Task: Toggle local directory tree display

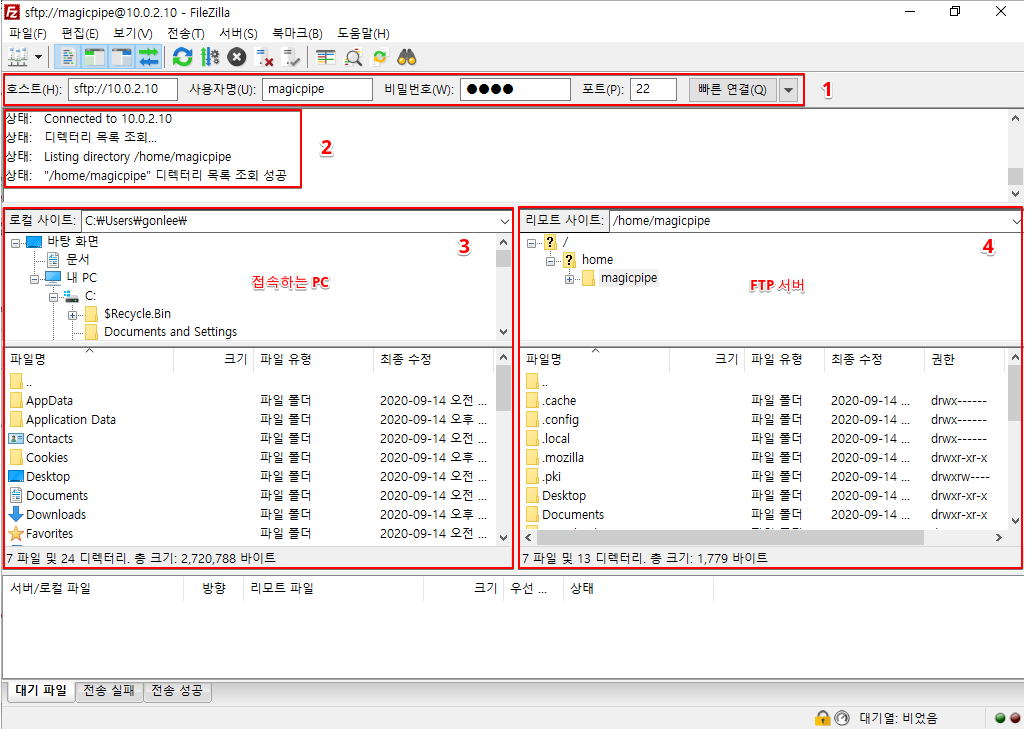Action: tap(95, 58)
